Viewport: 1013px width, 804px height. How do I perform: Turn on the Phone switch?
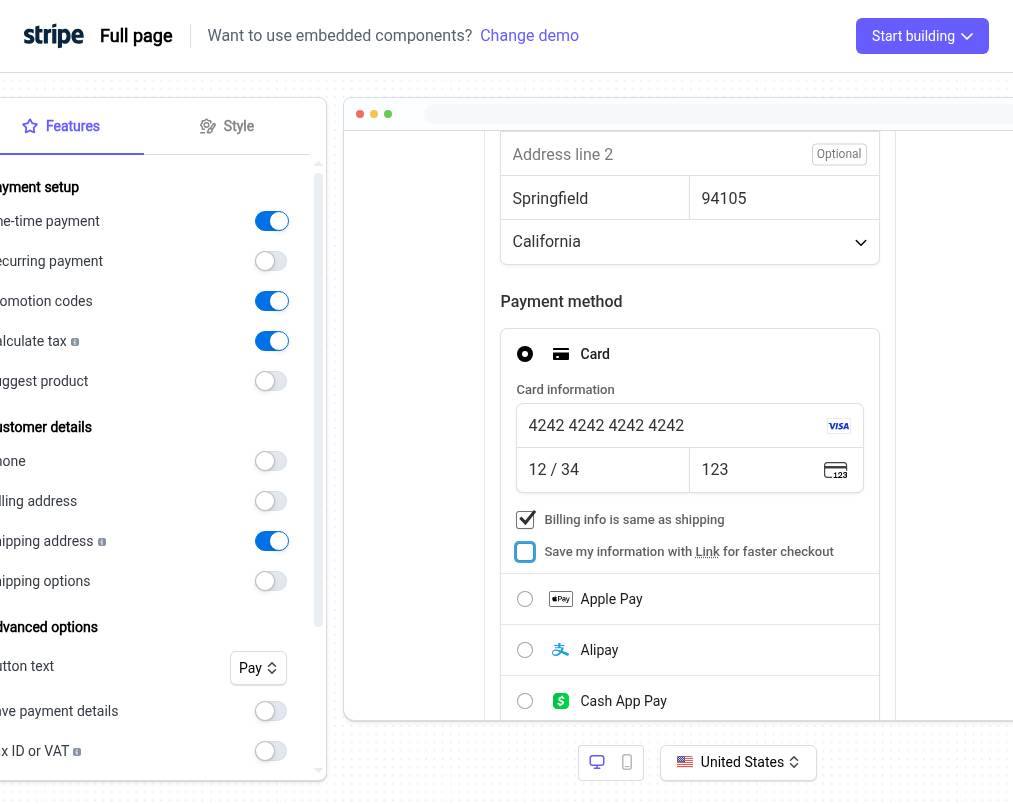[x=271, y=461]
